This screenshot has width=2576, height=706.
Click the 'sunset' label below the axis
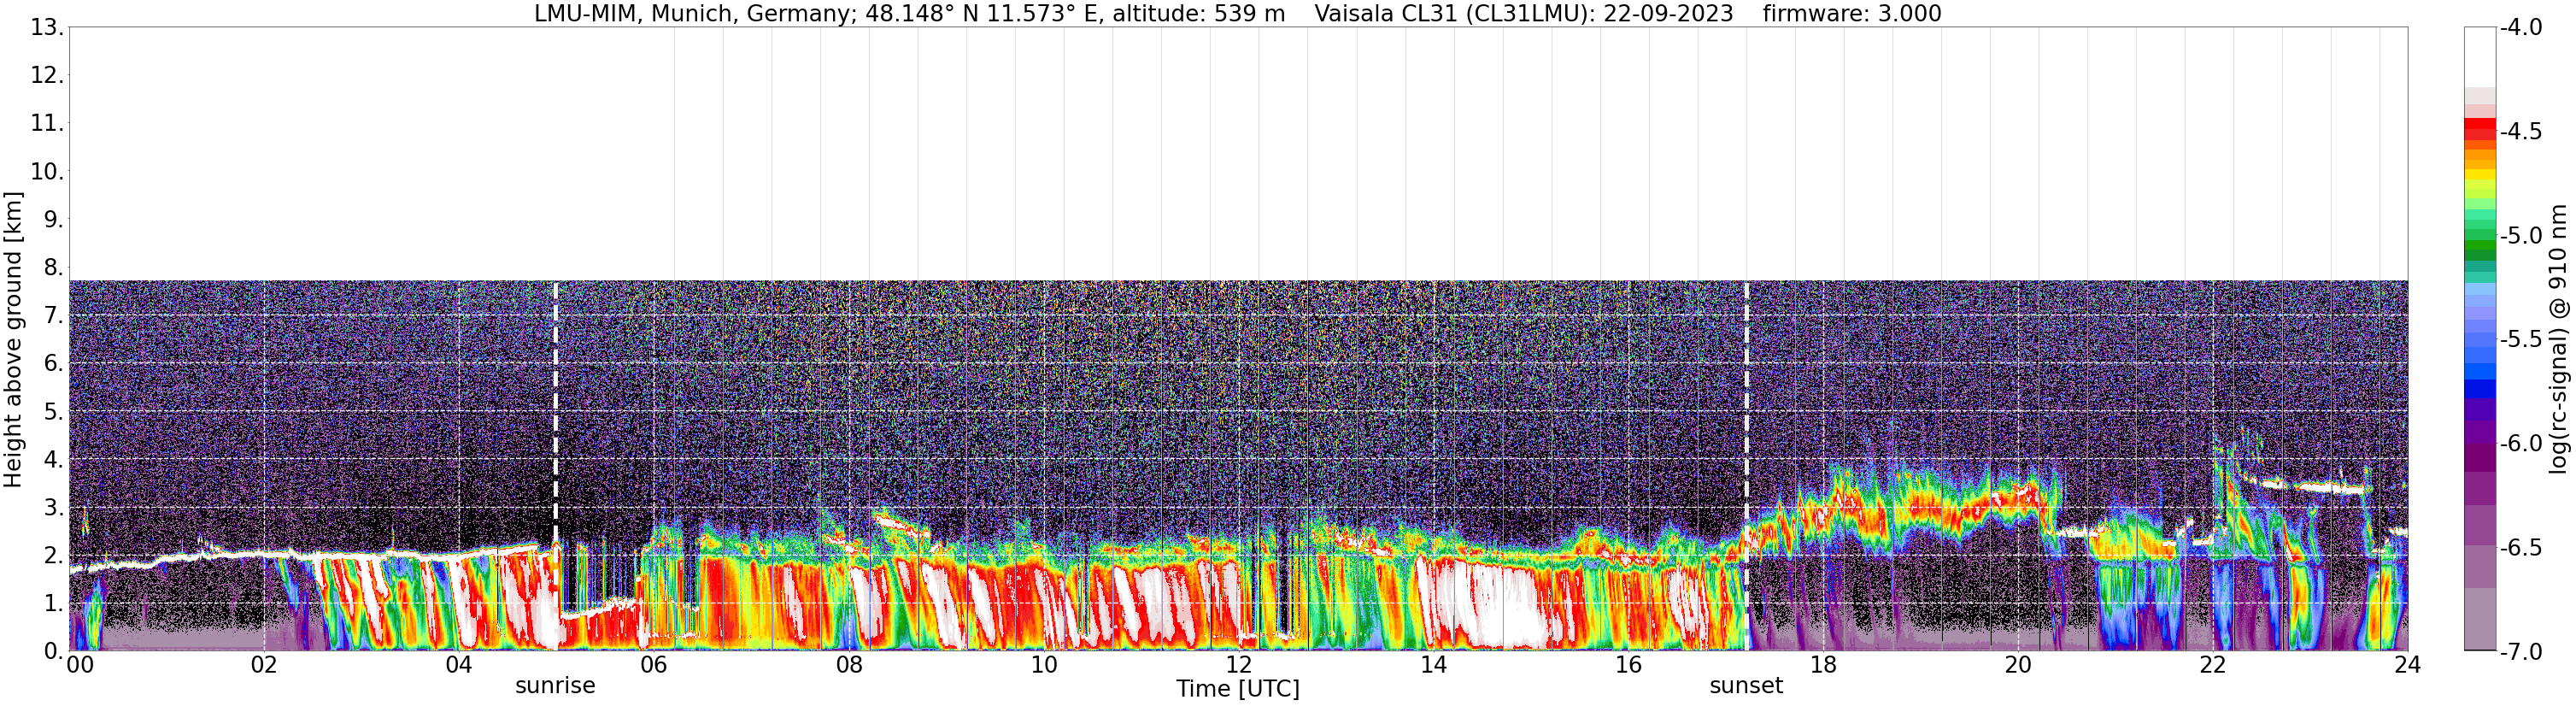(1746, 686)
